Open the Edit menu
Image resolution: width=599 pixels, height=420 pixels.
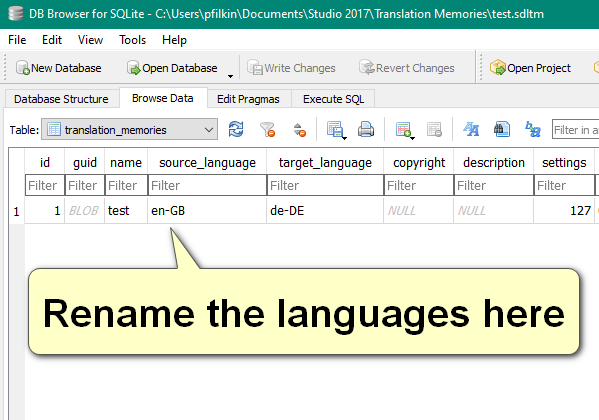click(52, 40)
